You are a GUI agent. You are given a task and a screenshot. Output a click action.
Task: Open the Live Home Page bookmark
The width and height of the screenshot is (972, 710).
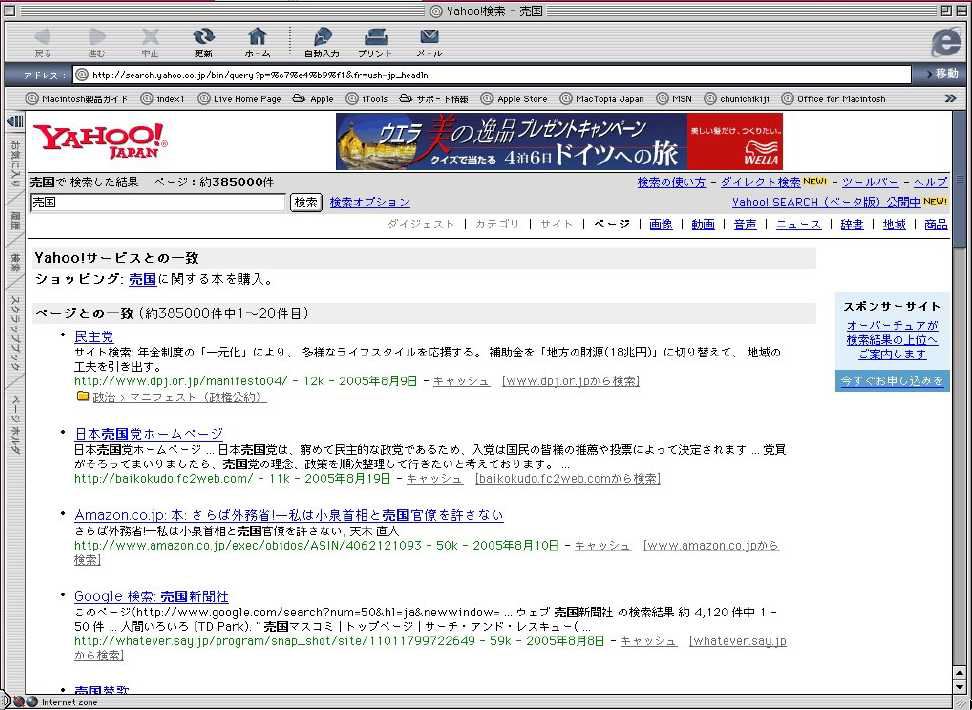240,99
